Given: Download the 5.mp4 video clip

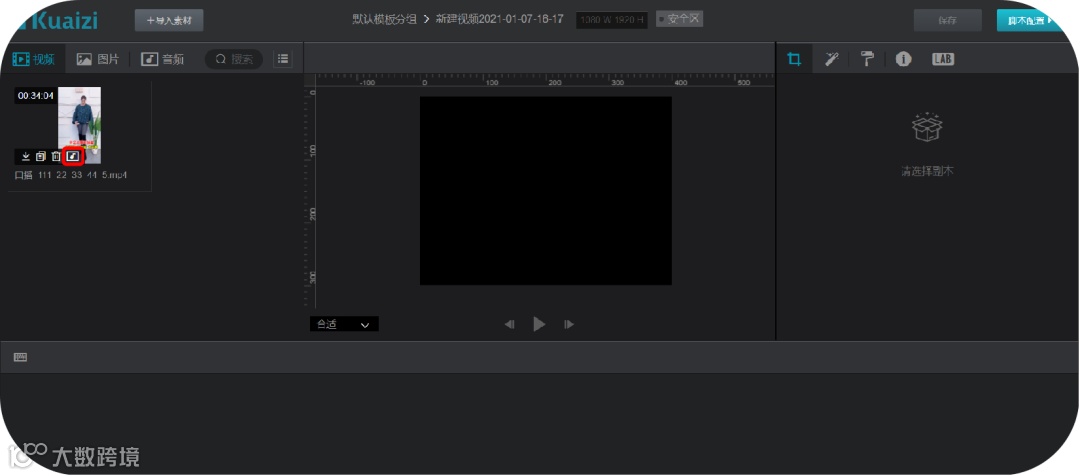Looking at the screenshot, I should tap(25, 156).
